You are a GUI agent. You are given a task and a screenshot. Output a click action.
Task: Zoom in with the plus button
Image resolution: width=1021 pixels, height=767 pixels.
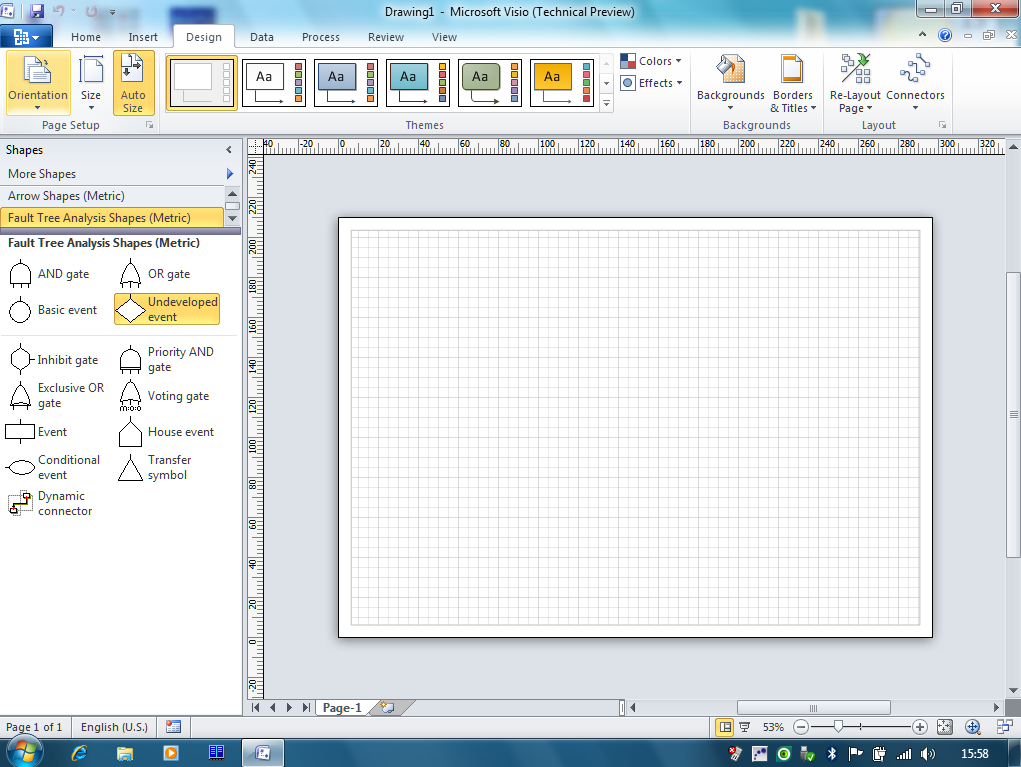pyautogui.click(x=919, y=727)
